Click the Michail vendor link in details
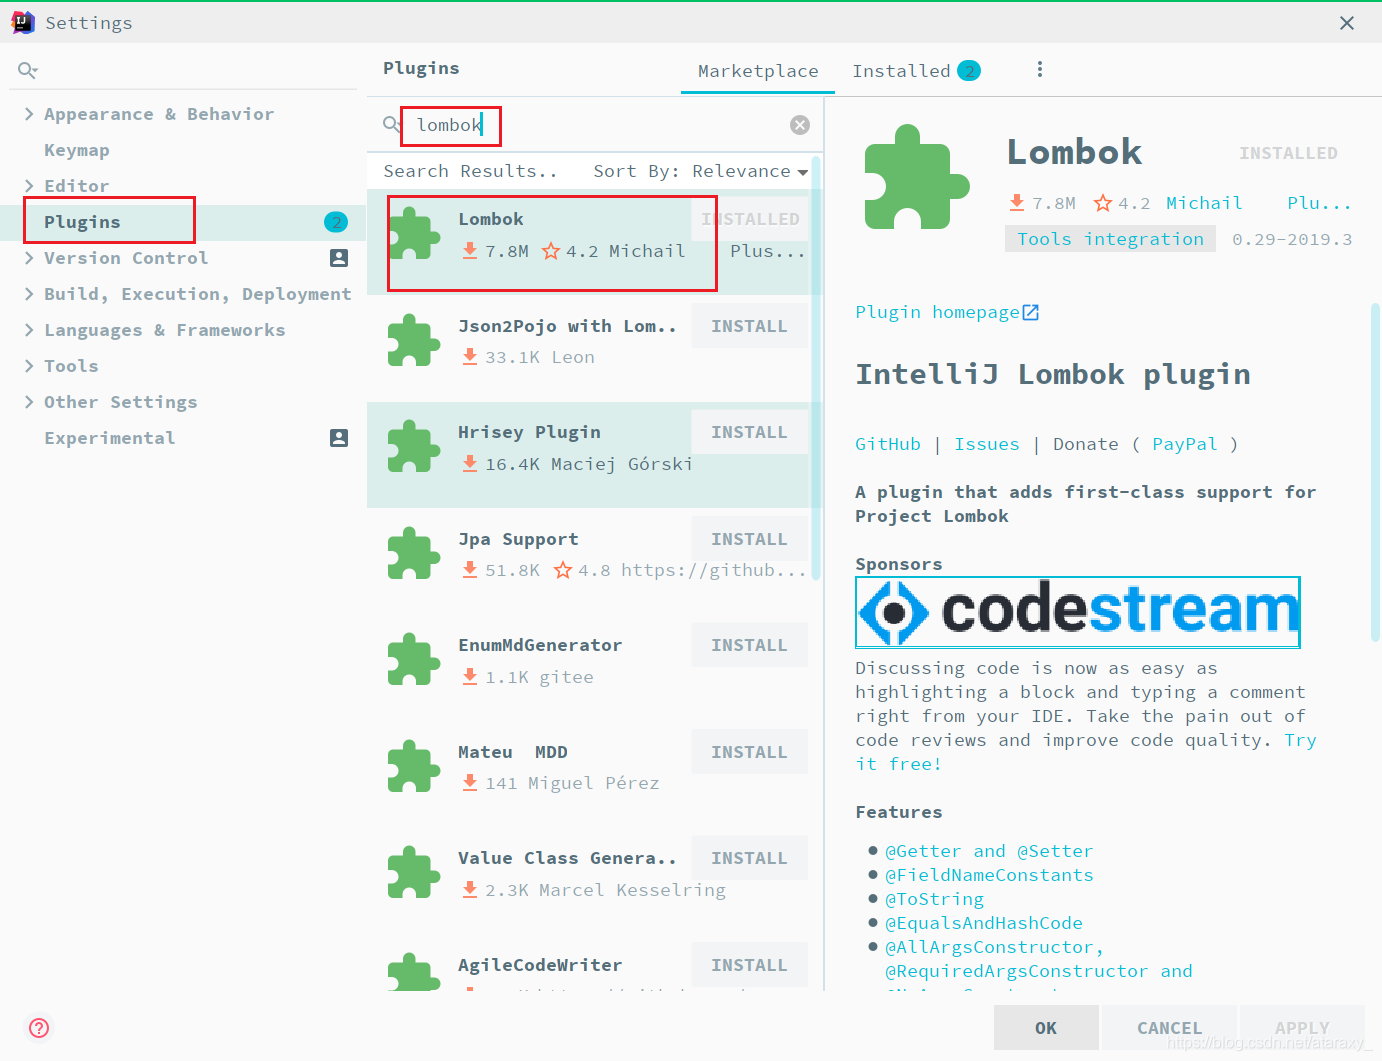 1204,203
